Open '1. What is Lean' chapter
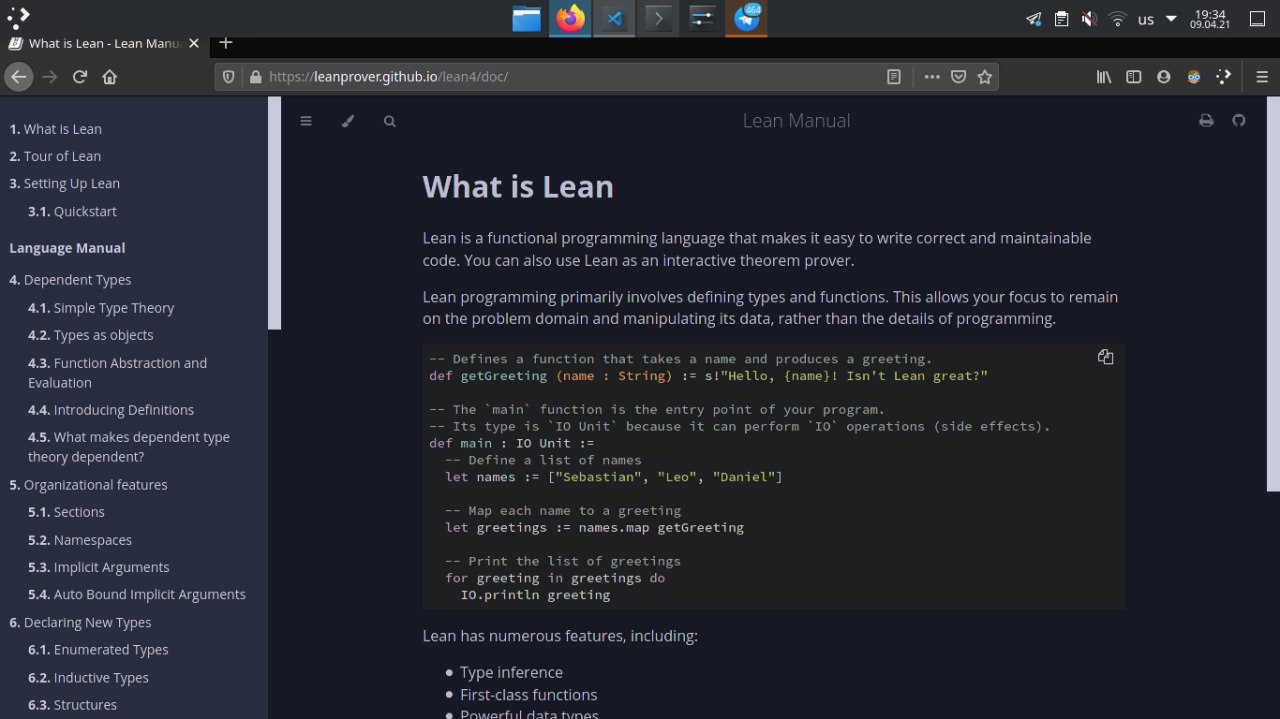The width and height of the screenshot is (1280, 719). point(55,129)
